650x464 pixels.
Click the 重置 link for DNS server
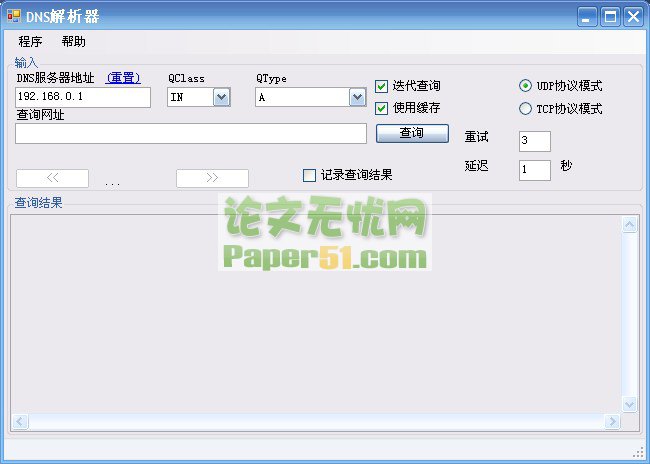coord(123,78)
